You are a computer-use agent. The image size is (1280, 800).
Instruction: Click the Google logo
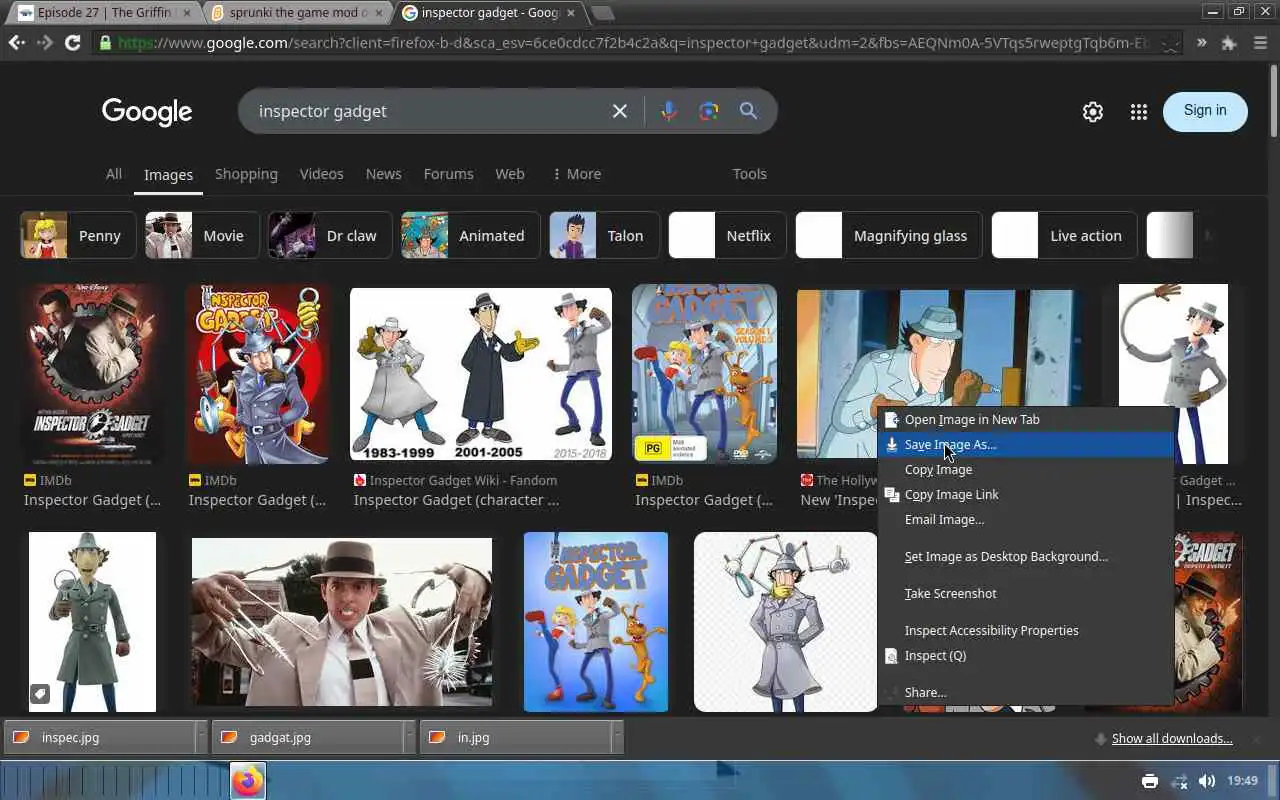coord(147,112)
